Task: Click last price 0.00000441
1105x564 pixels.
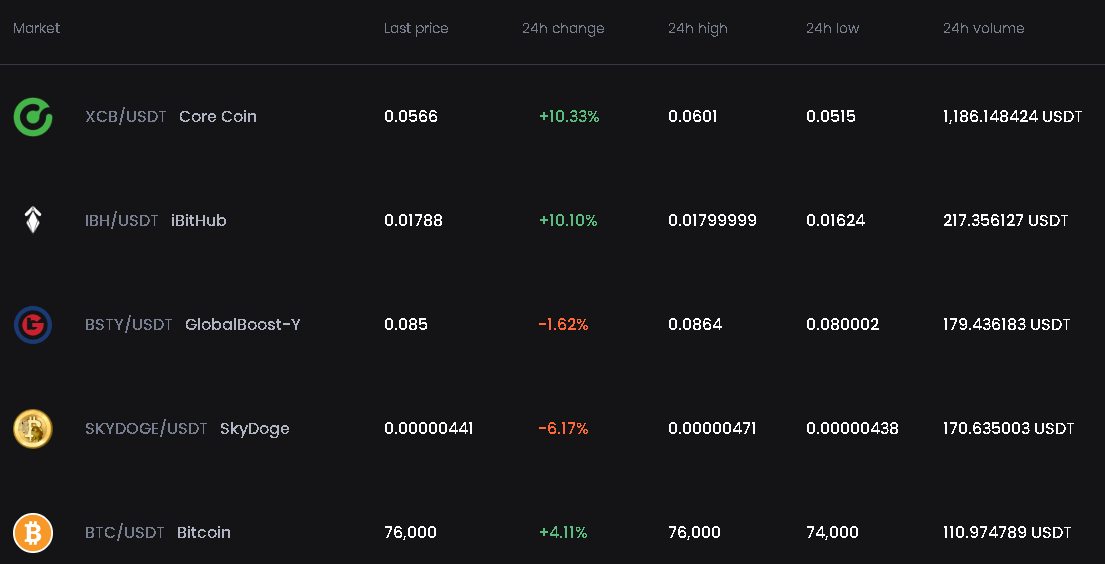Action: click(x=428, y=428)
